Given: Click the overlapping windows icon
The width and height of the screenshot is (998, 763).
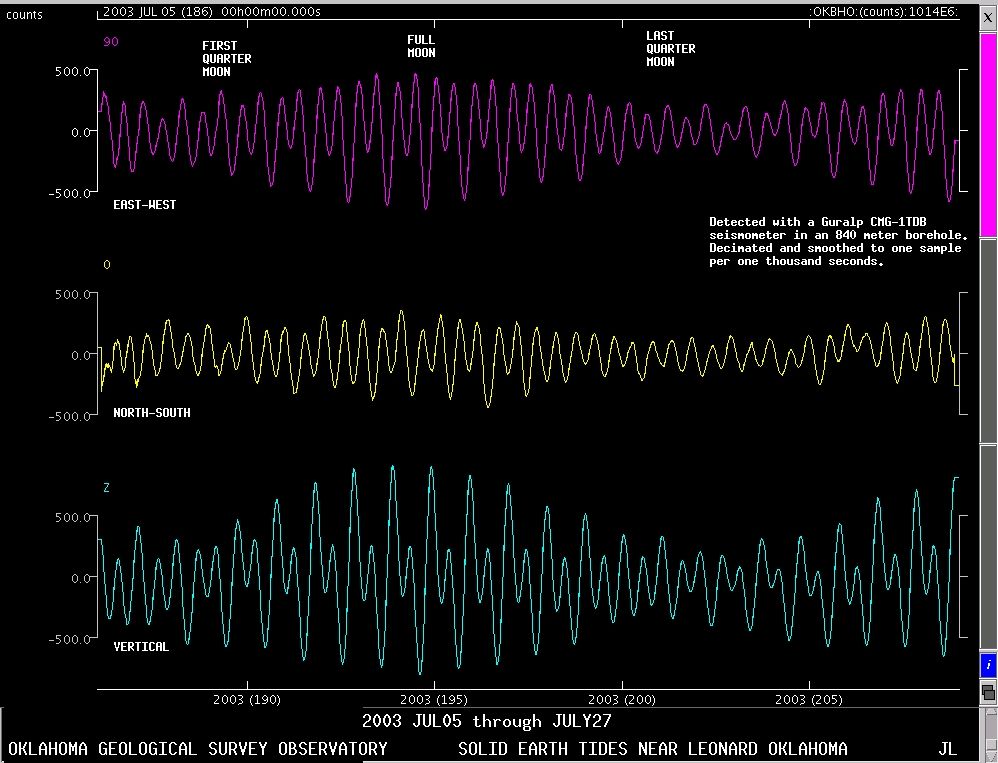Looking at the screenshot, I should 988,691.
